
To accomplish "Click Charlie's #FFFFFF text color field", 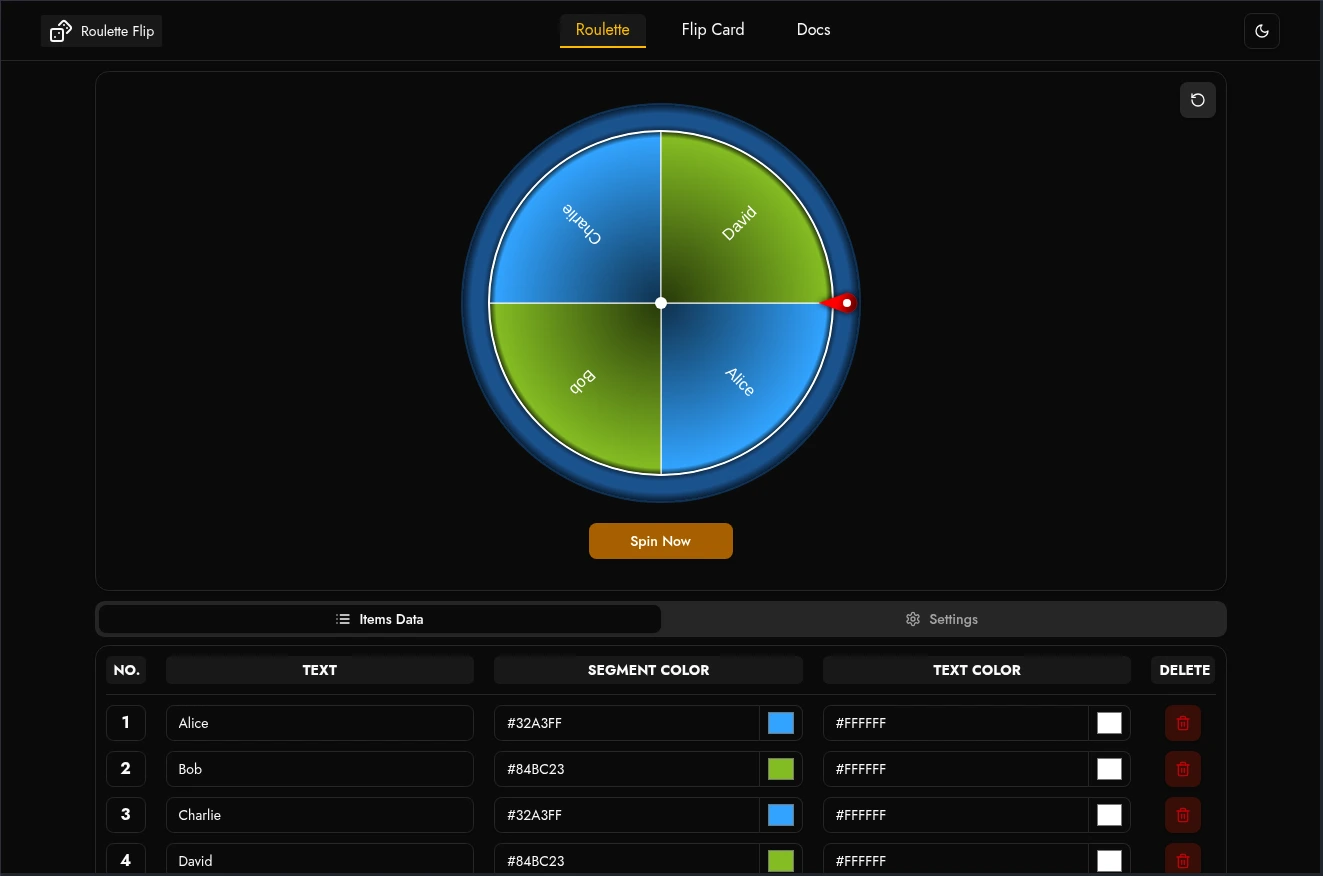I will point(956,815).
